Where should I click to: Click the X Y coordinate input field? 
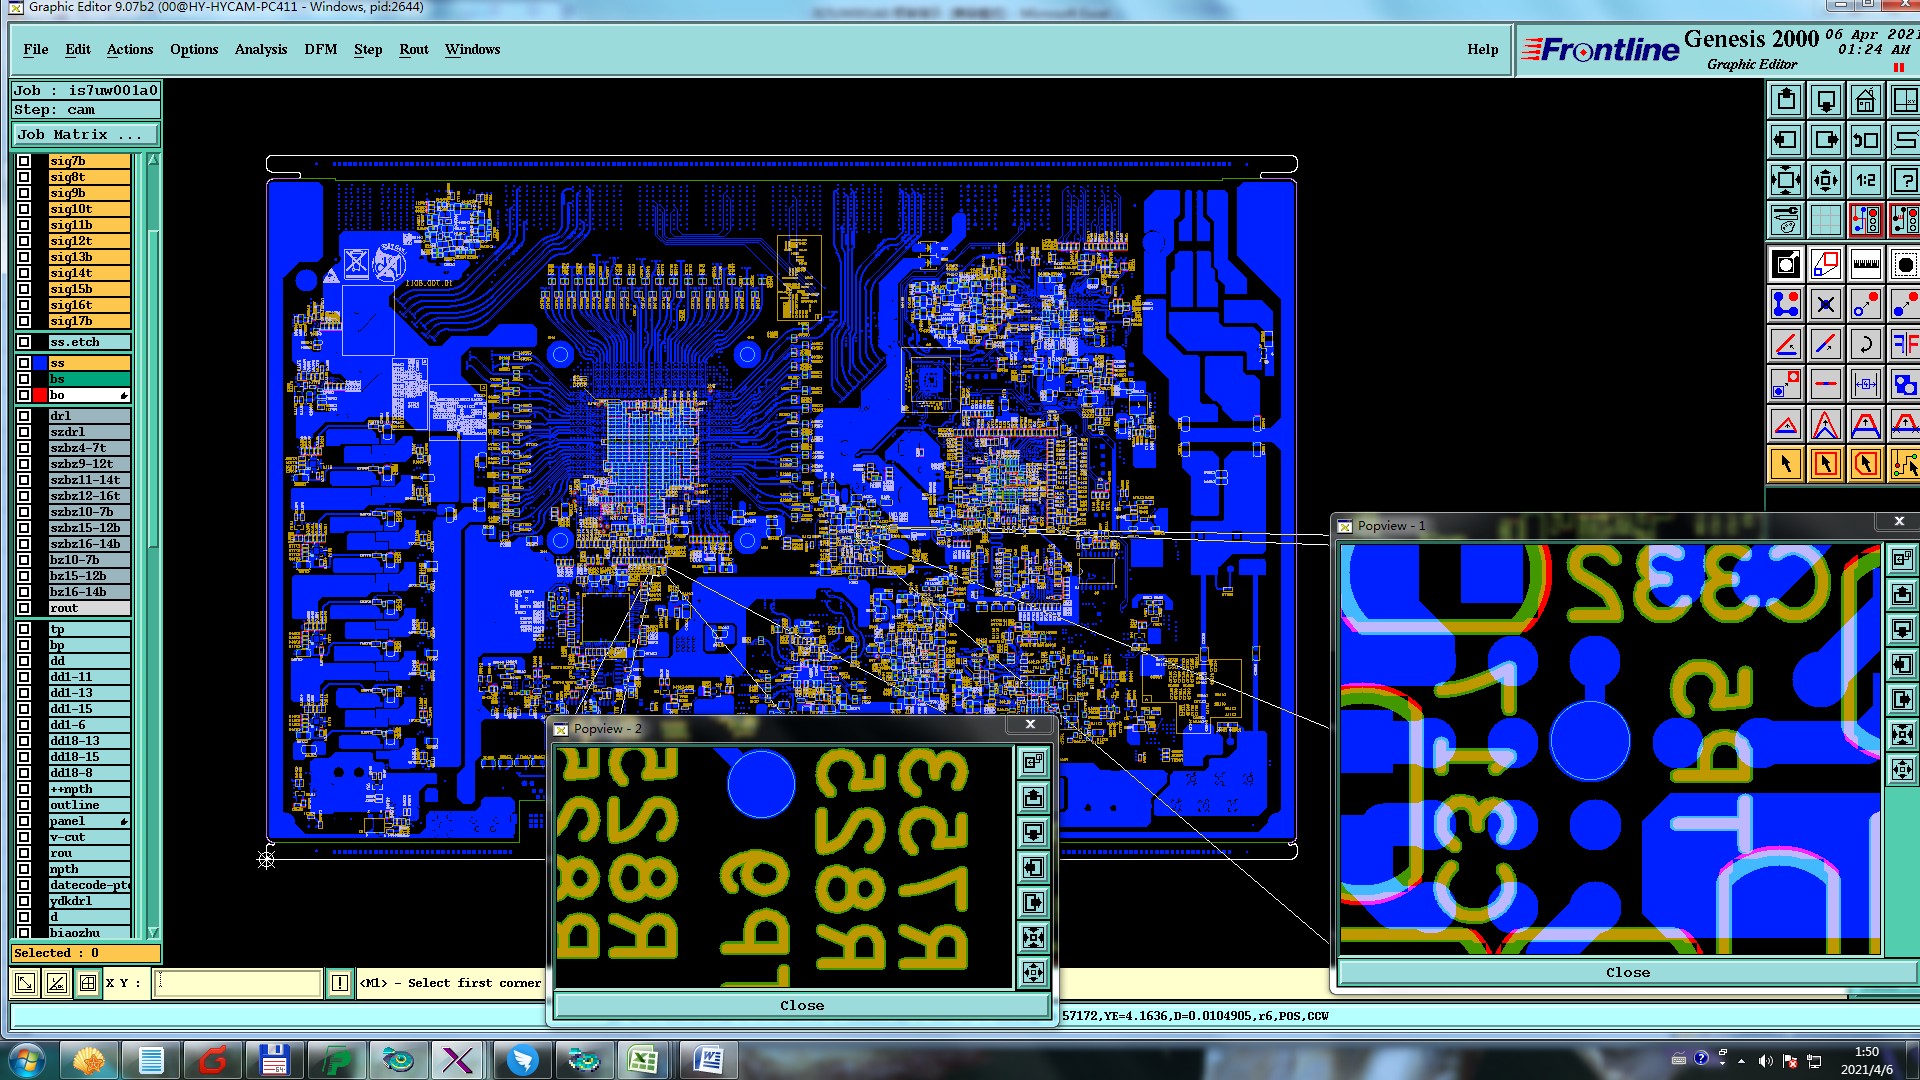(239, 983)
